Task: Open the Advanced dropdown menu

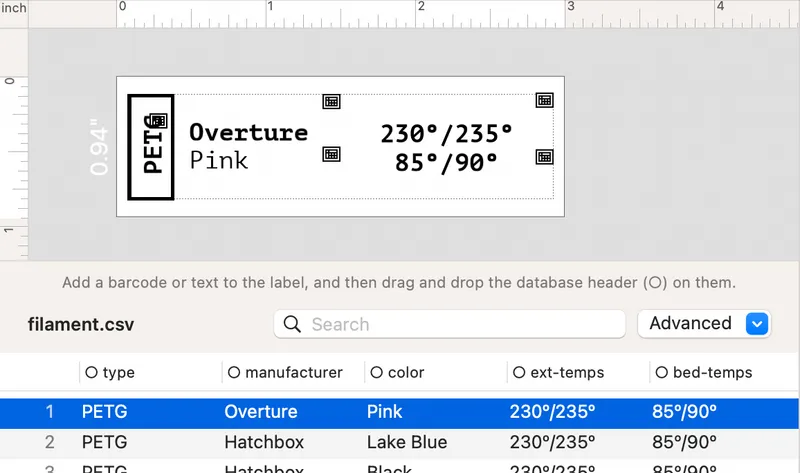Action: click(704, 323)
